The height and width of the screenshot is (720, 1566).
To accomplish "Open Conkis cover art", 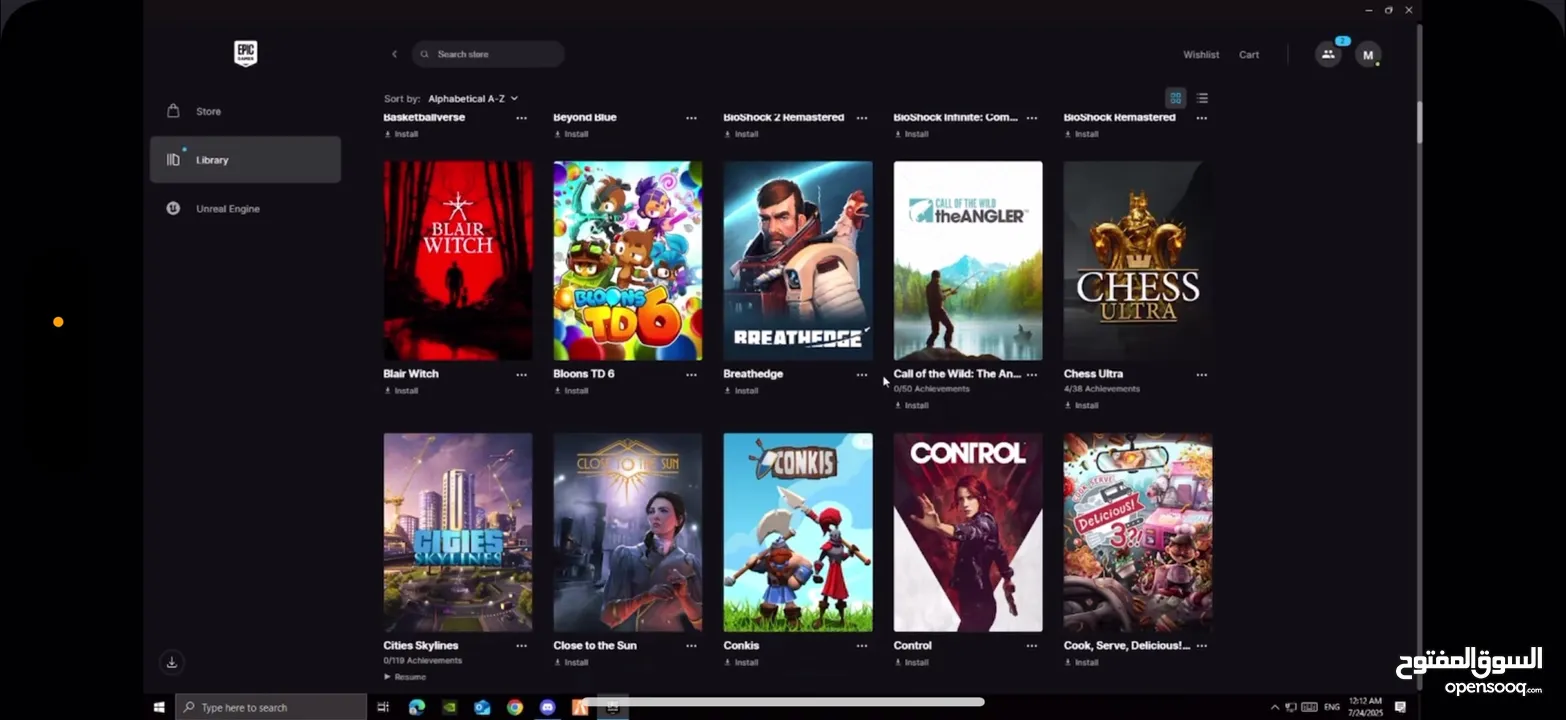I will pyautogui.click(x=798, y=533).
